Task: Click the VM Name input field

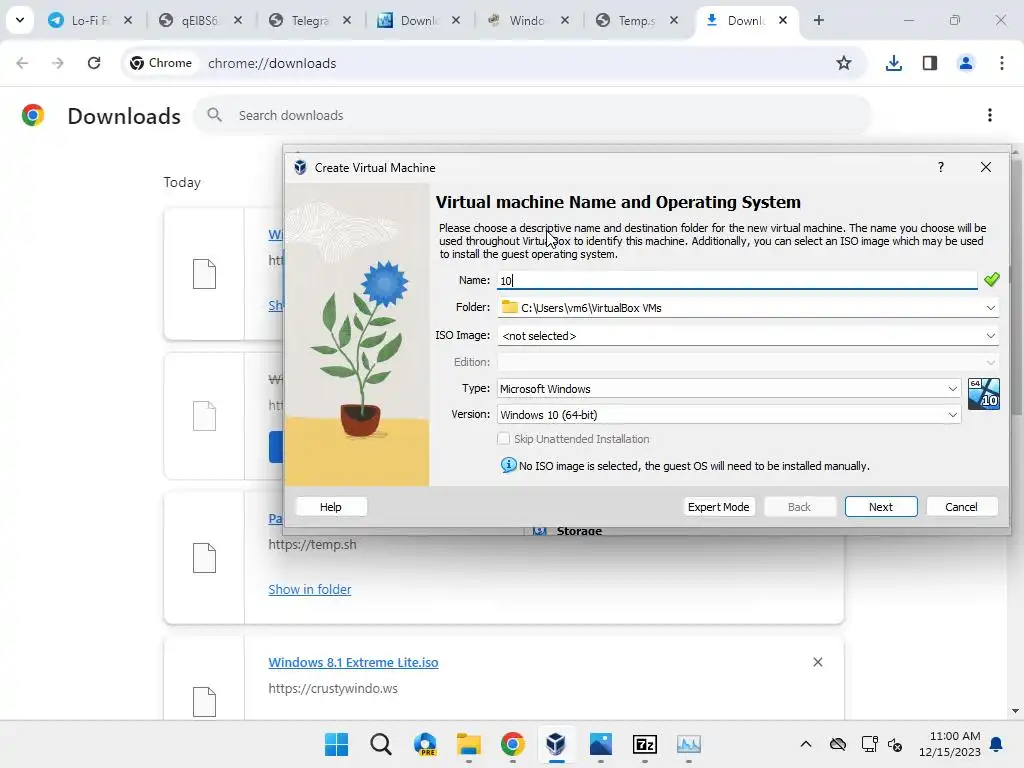Action: point(737,280)
